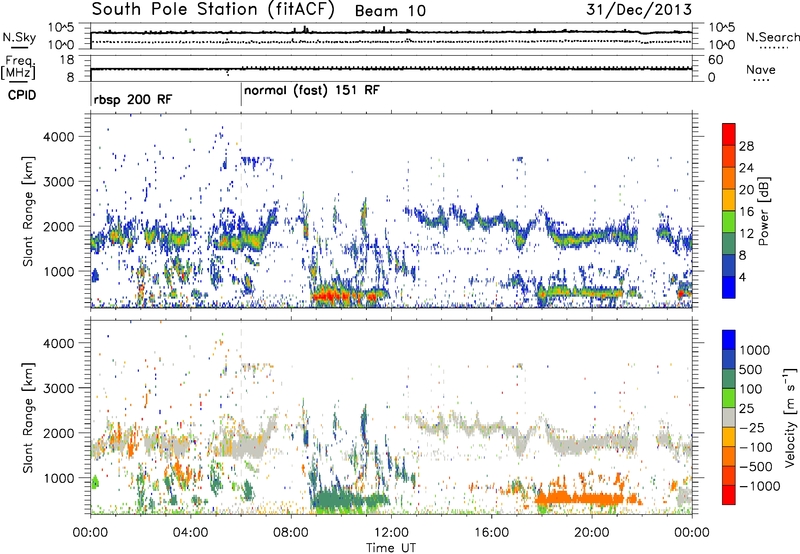This screenshot has width=800, height=554.
Task: Click the grey -25 to 25 velocity segment
Action: (729, 418)
